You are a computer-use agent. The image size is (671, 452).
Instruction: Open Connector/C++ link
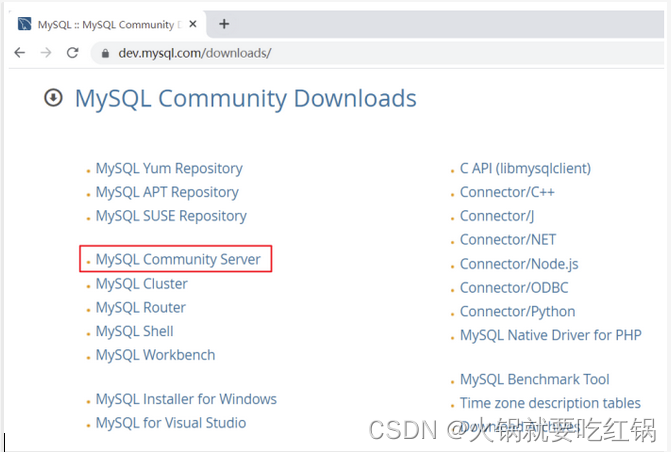point(507,192)
